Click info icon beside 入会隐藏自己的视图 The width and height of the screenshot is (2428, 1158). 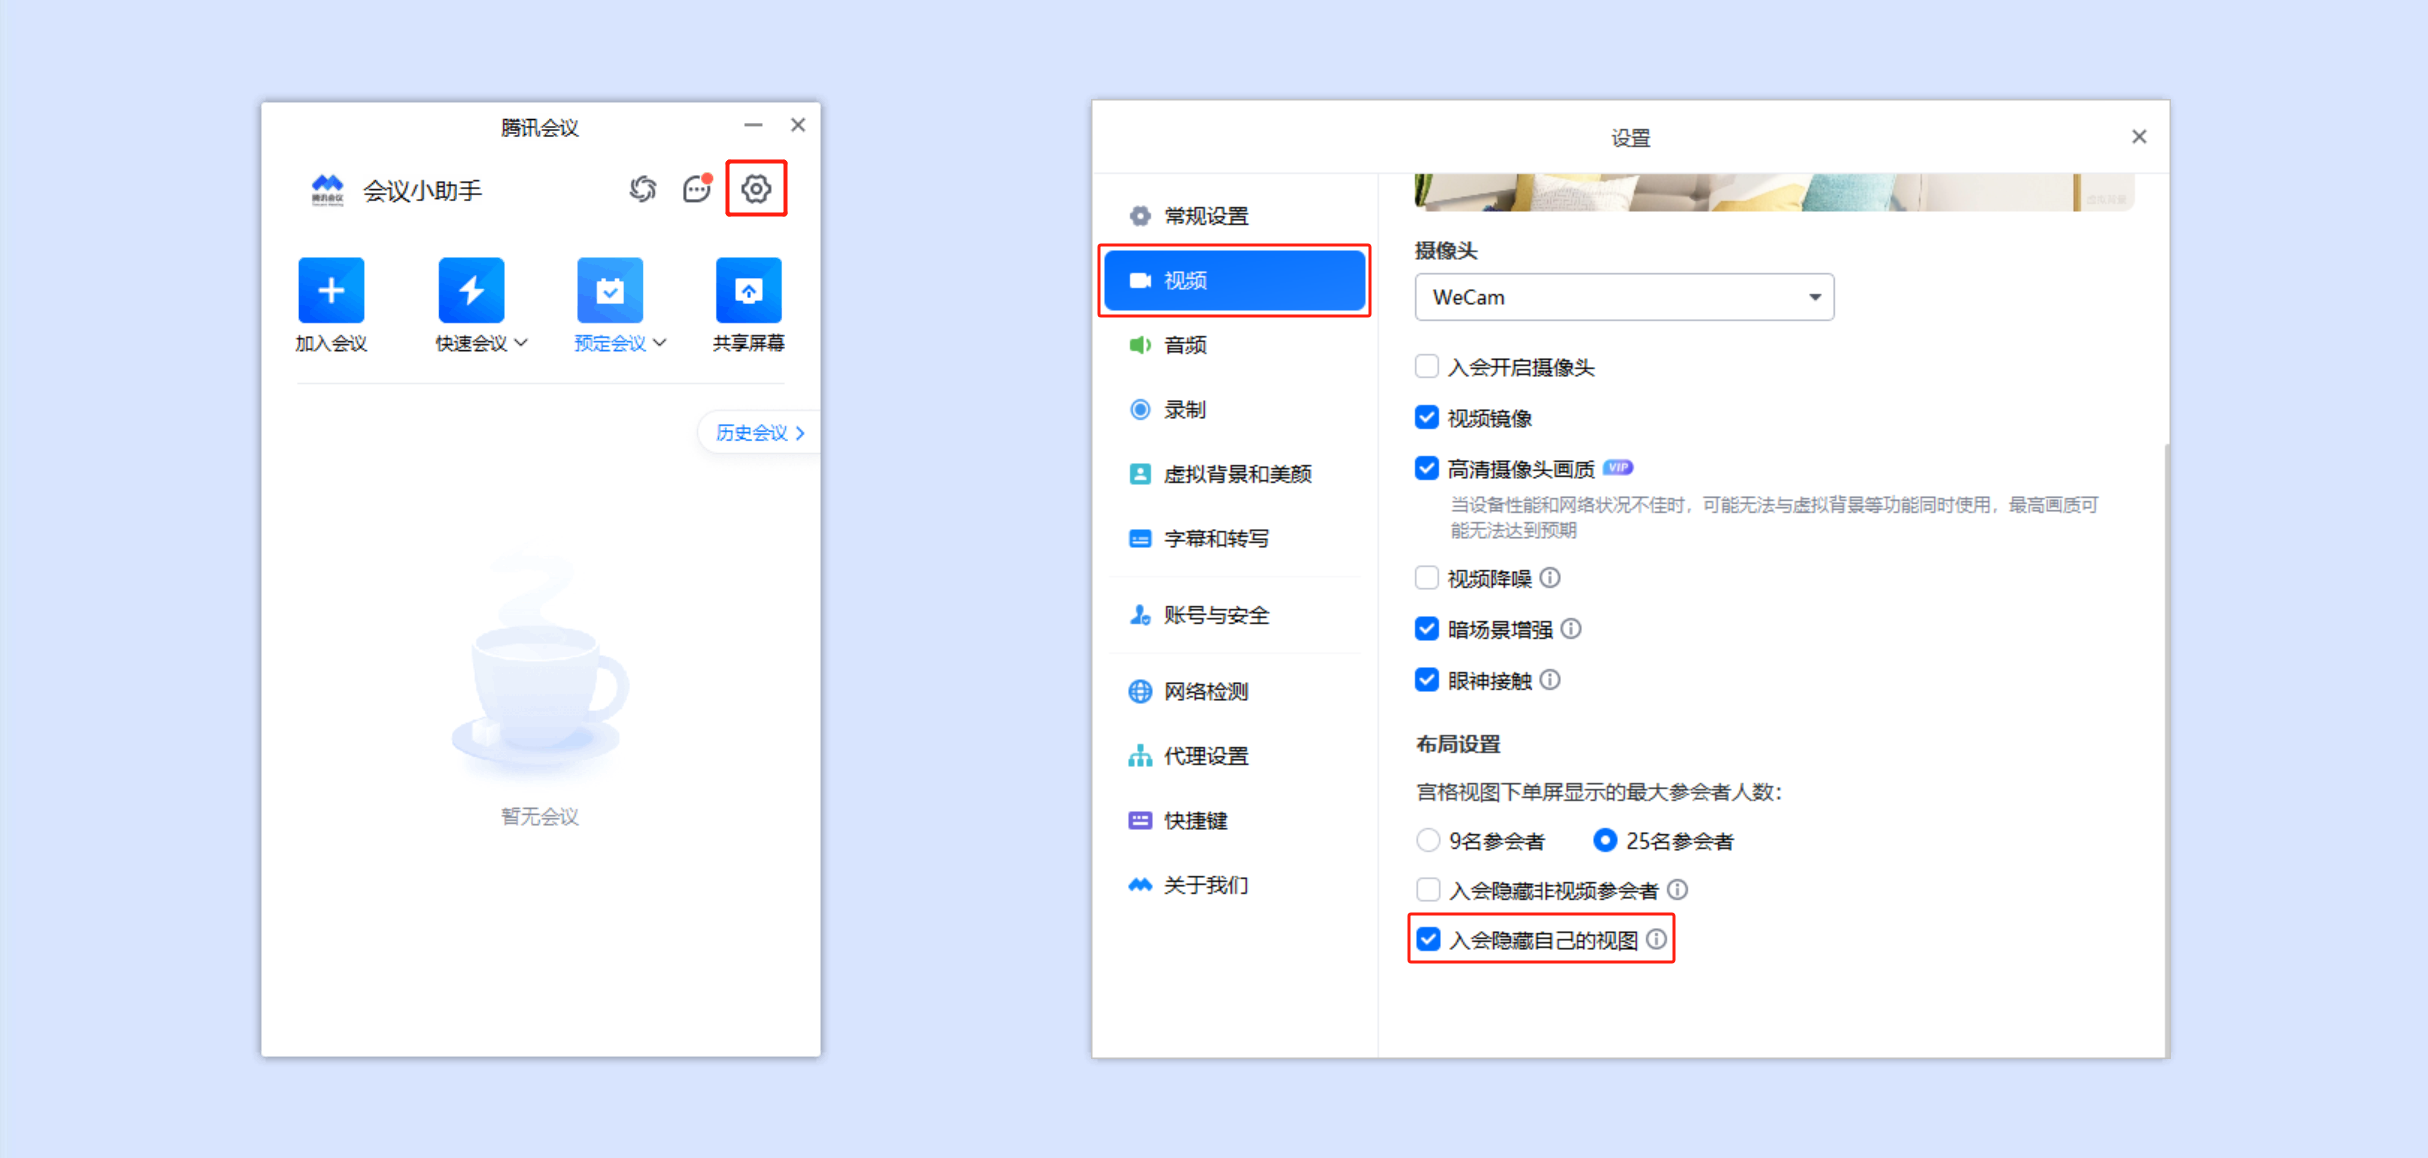click(x=1657, y=939)
